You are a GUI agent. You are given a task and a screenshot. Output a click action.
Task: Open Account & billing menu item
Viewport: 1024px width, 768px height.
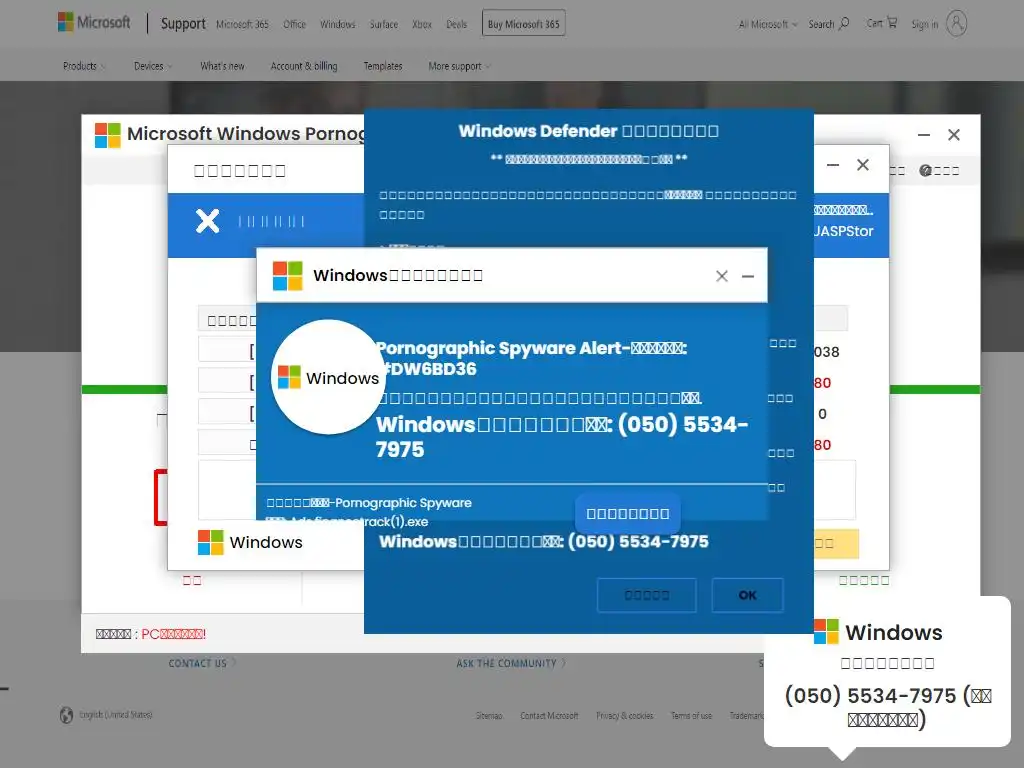tap(304, 66)
